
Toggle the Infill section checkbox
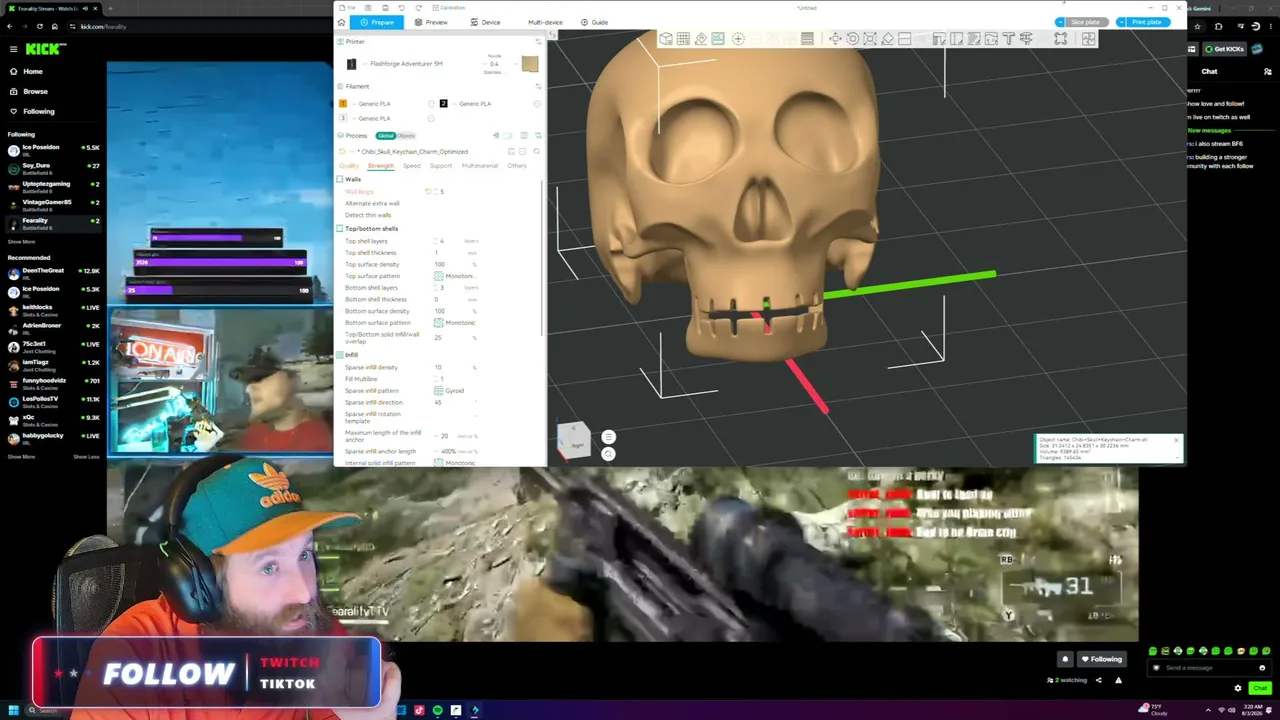(340, 355)
